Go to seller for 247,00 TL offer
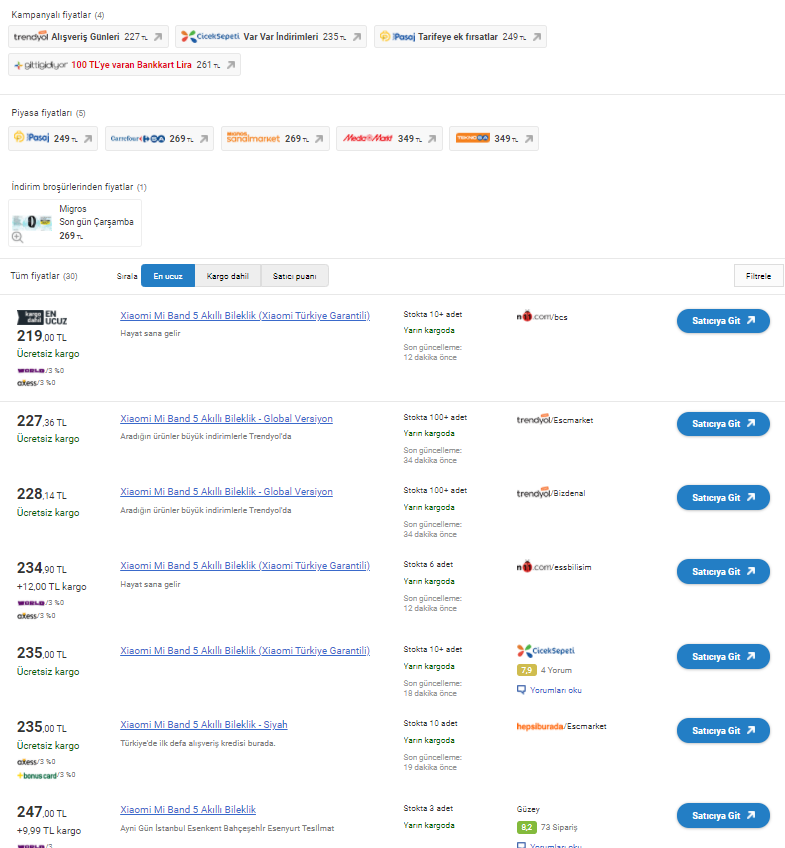 [x=723, y=816]
